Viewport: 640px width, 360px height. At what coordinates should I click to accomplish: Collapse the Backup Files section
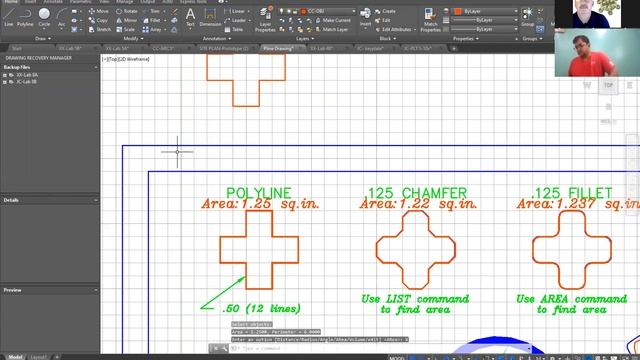[x=96, y=67]
